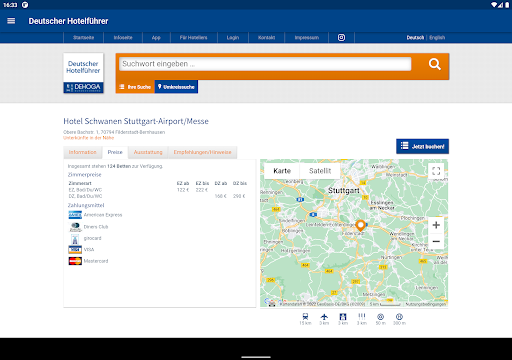Switch map to Satellit view
512x360 pixels.
coord(320,171)
